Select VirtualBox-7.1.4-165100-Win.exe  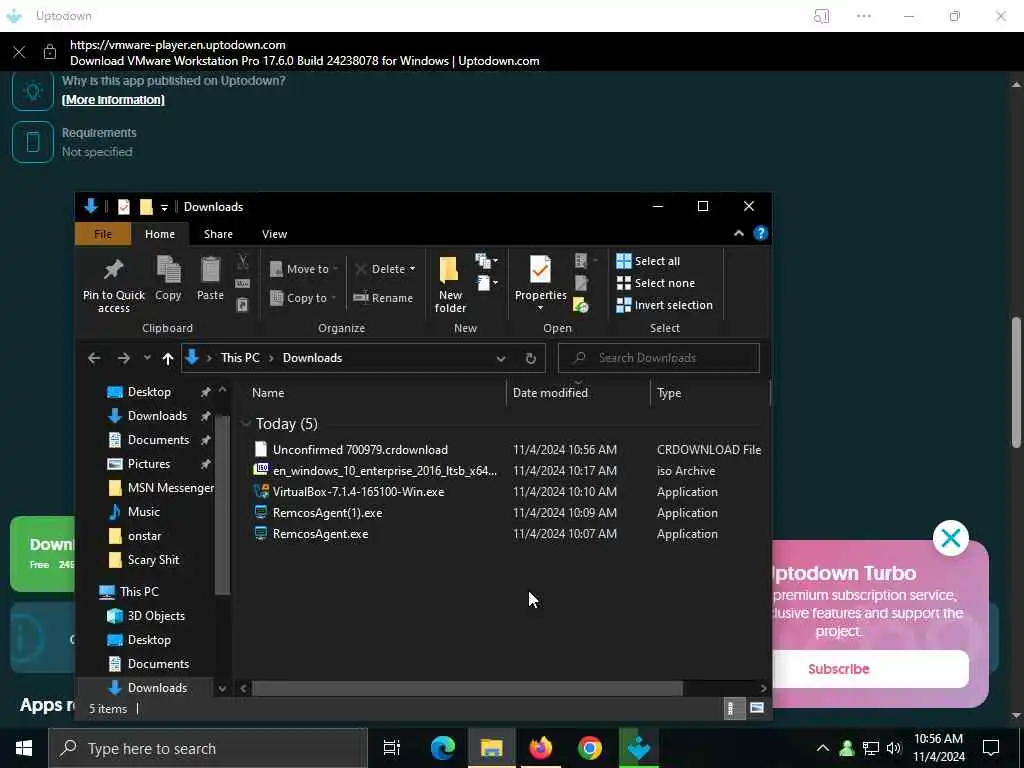click(x=359, y=492)
